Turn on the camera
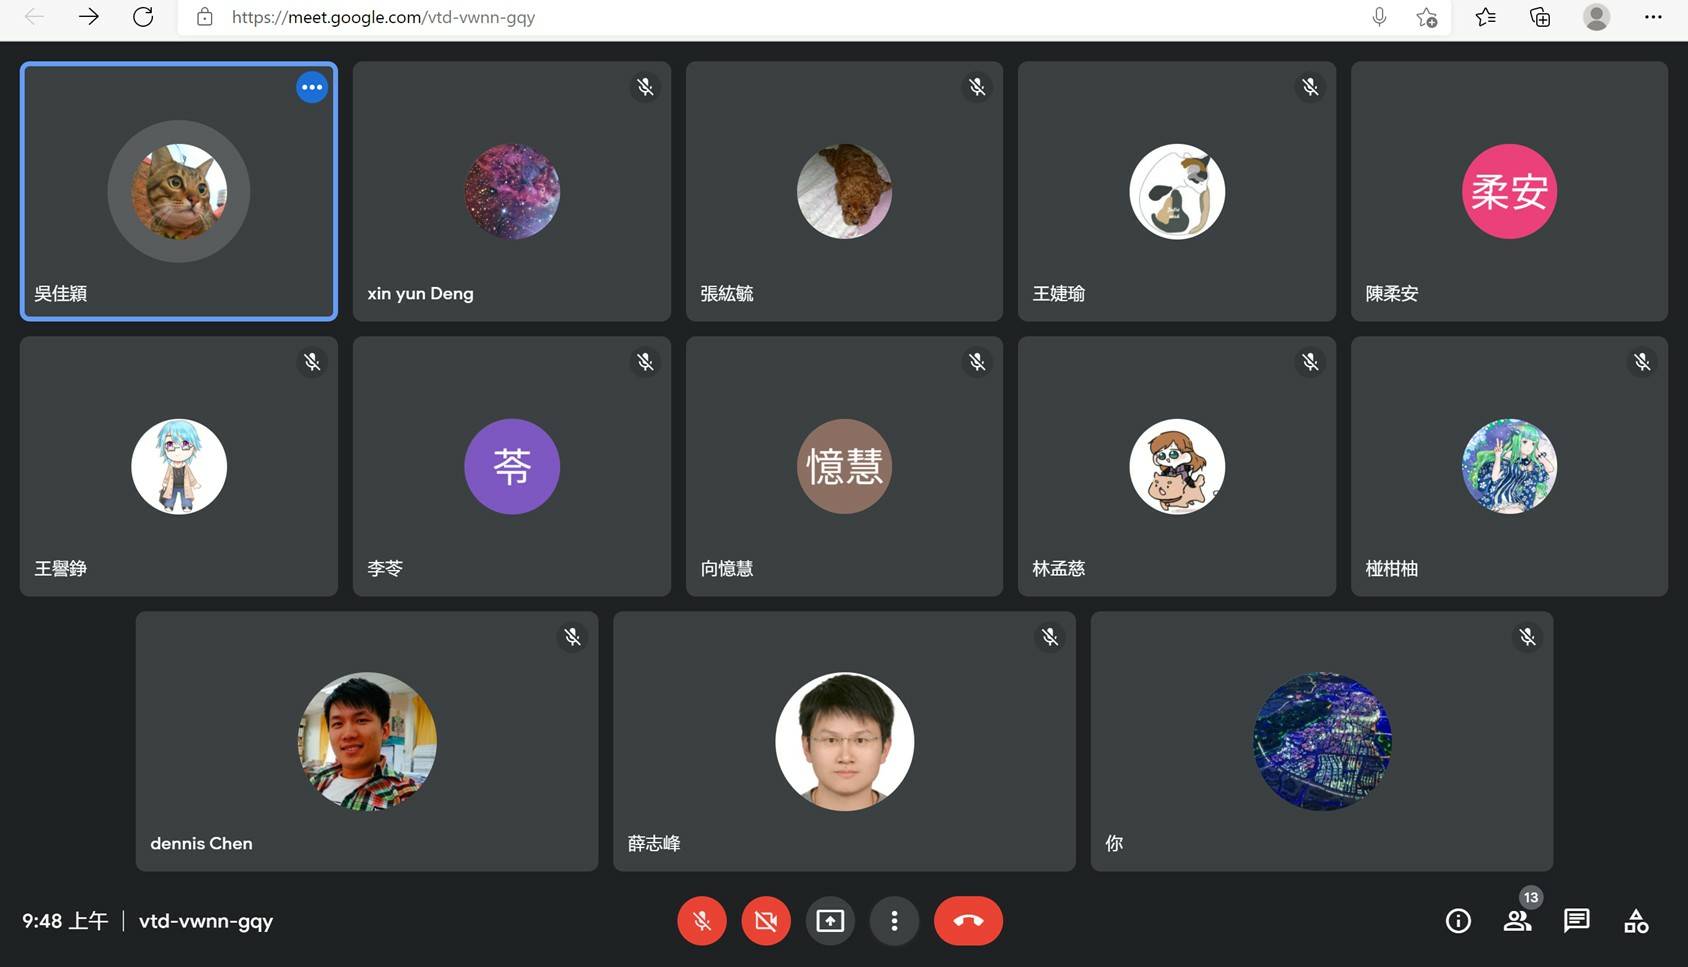Viewport: 1688px width, 967px height. coord(766,921)
